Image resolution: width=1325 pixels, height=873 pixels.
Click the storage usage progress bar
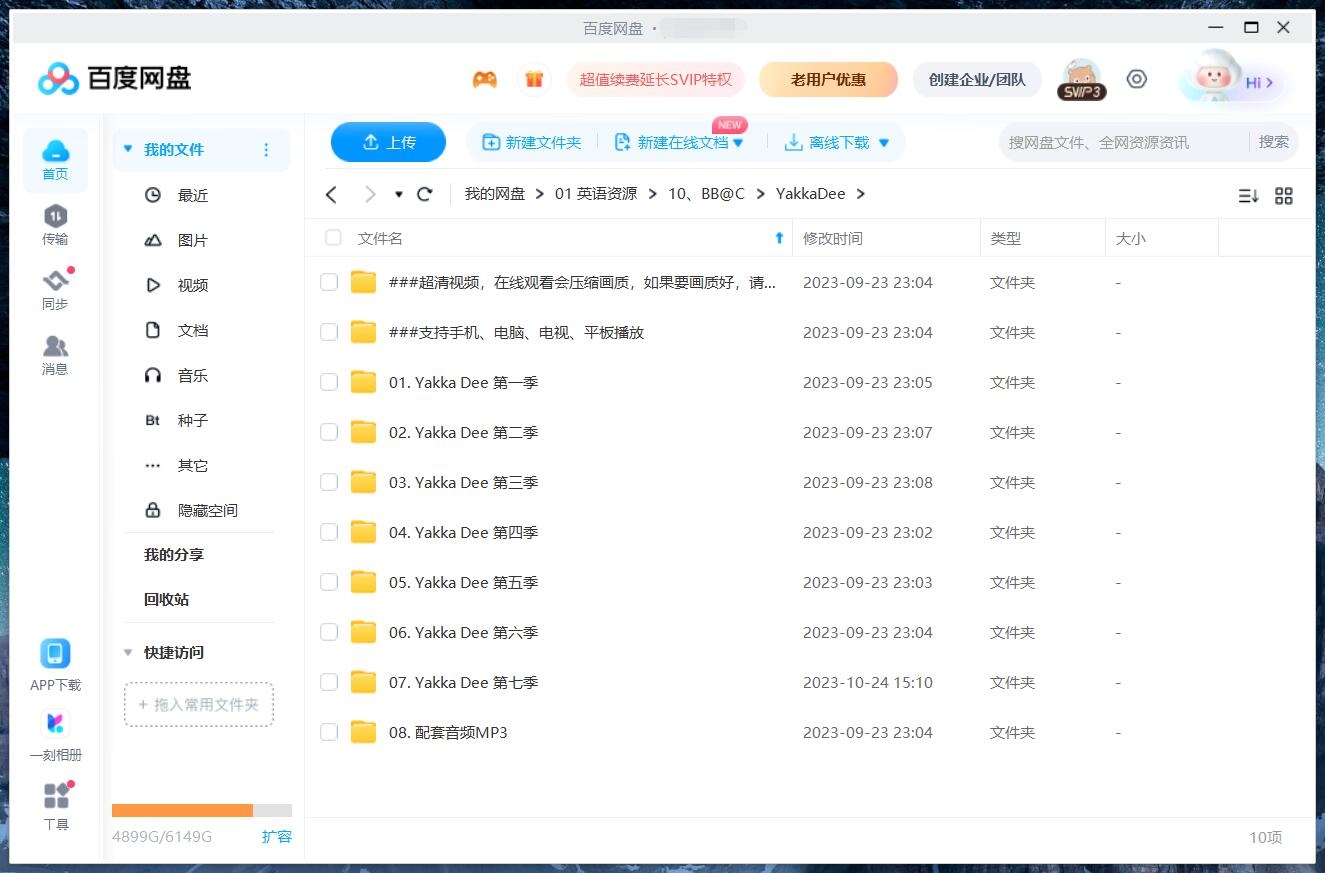pyautogui.click(x=202, y=810)
